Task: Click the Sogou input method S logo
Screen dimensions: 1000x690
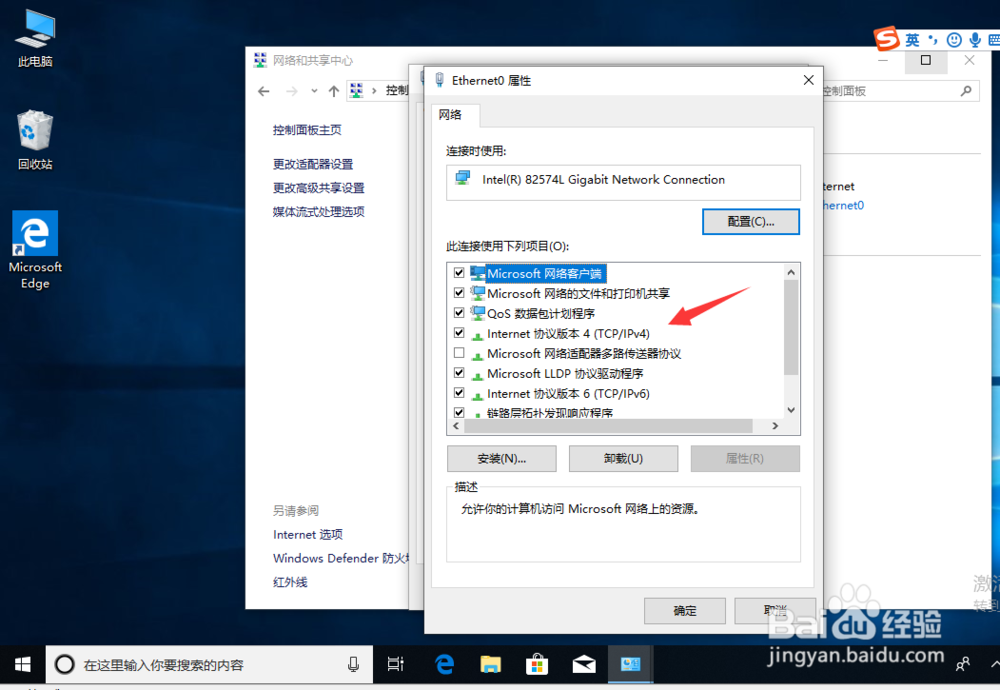Action: (x=886, y=40)
